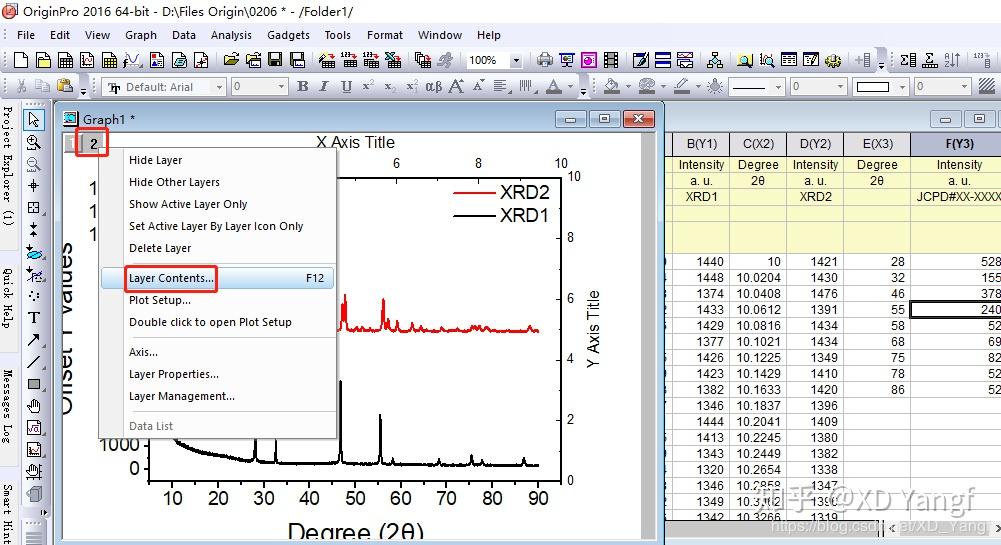Open the Code Builder gear icon

pos(832,61)
